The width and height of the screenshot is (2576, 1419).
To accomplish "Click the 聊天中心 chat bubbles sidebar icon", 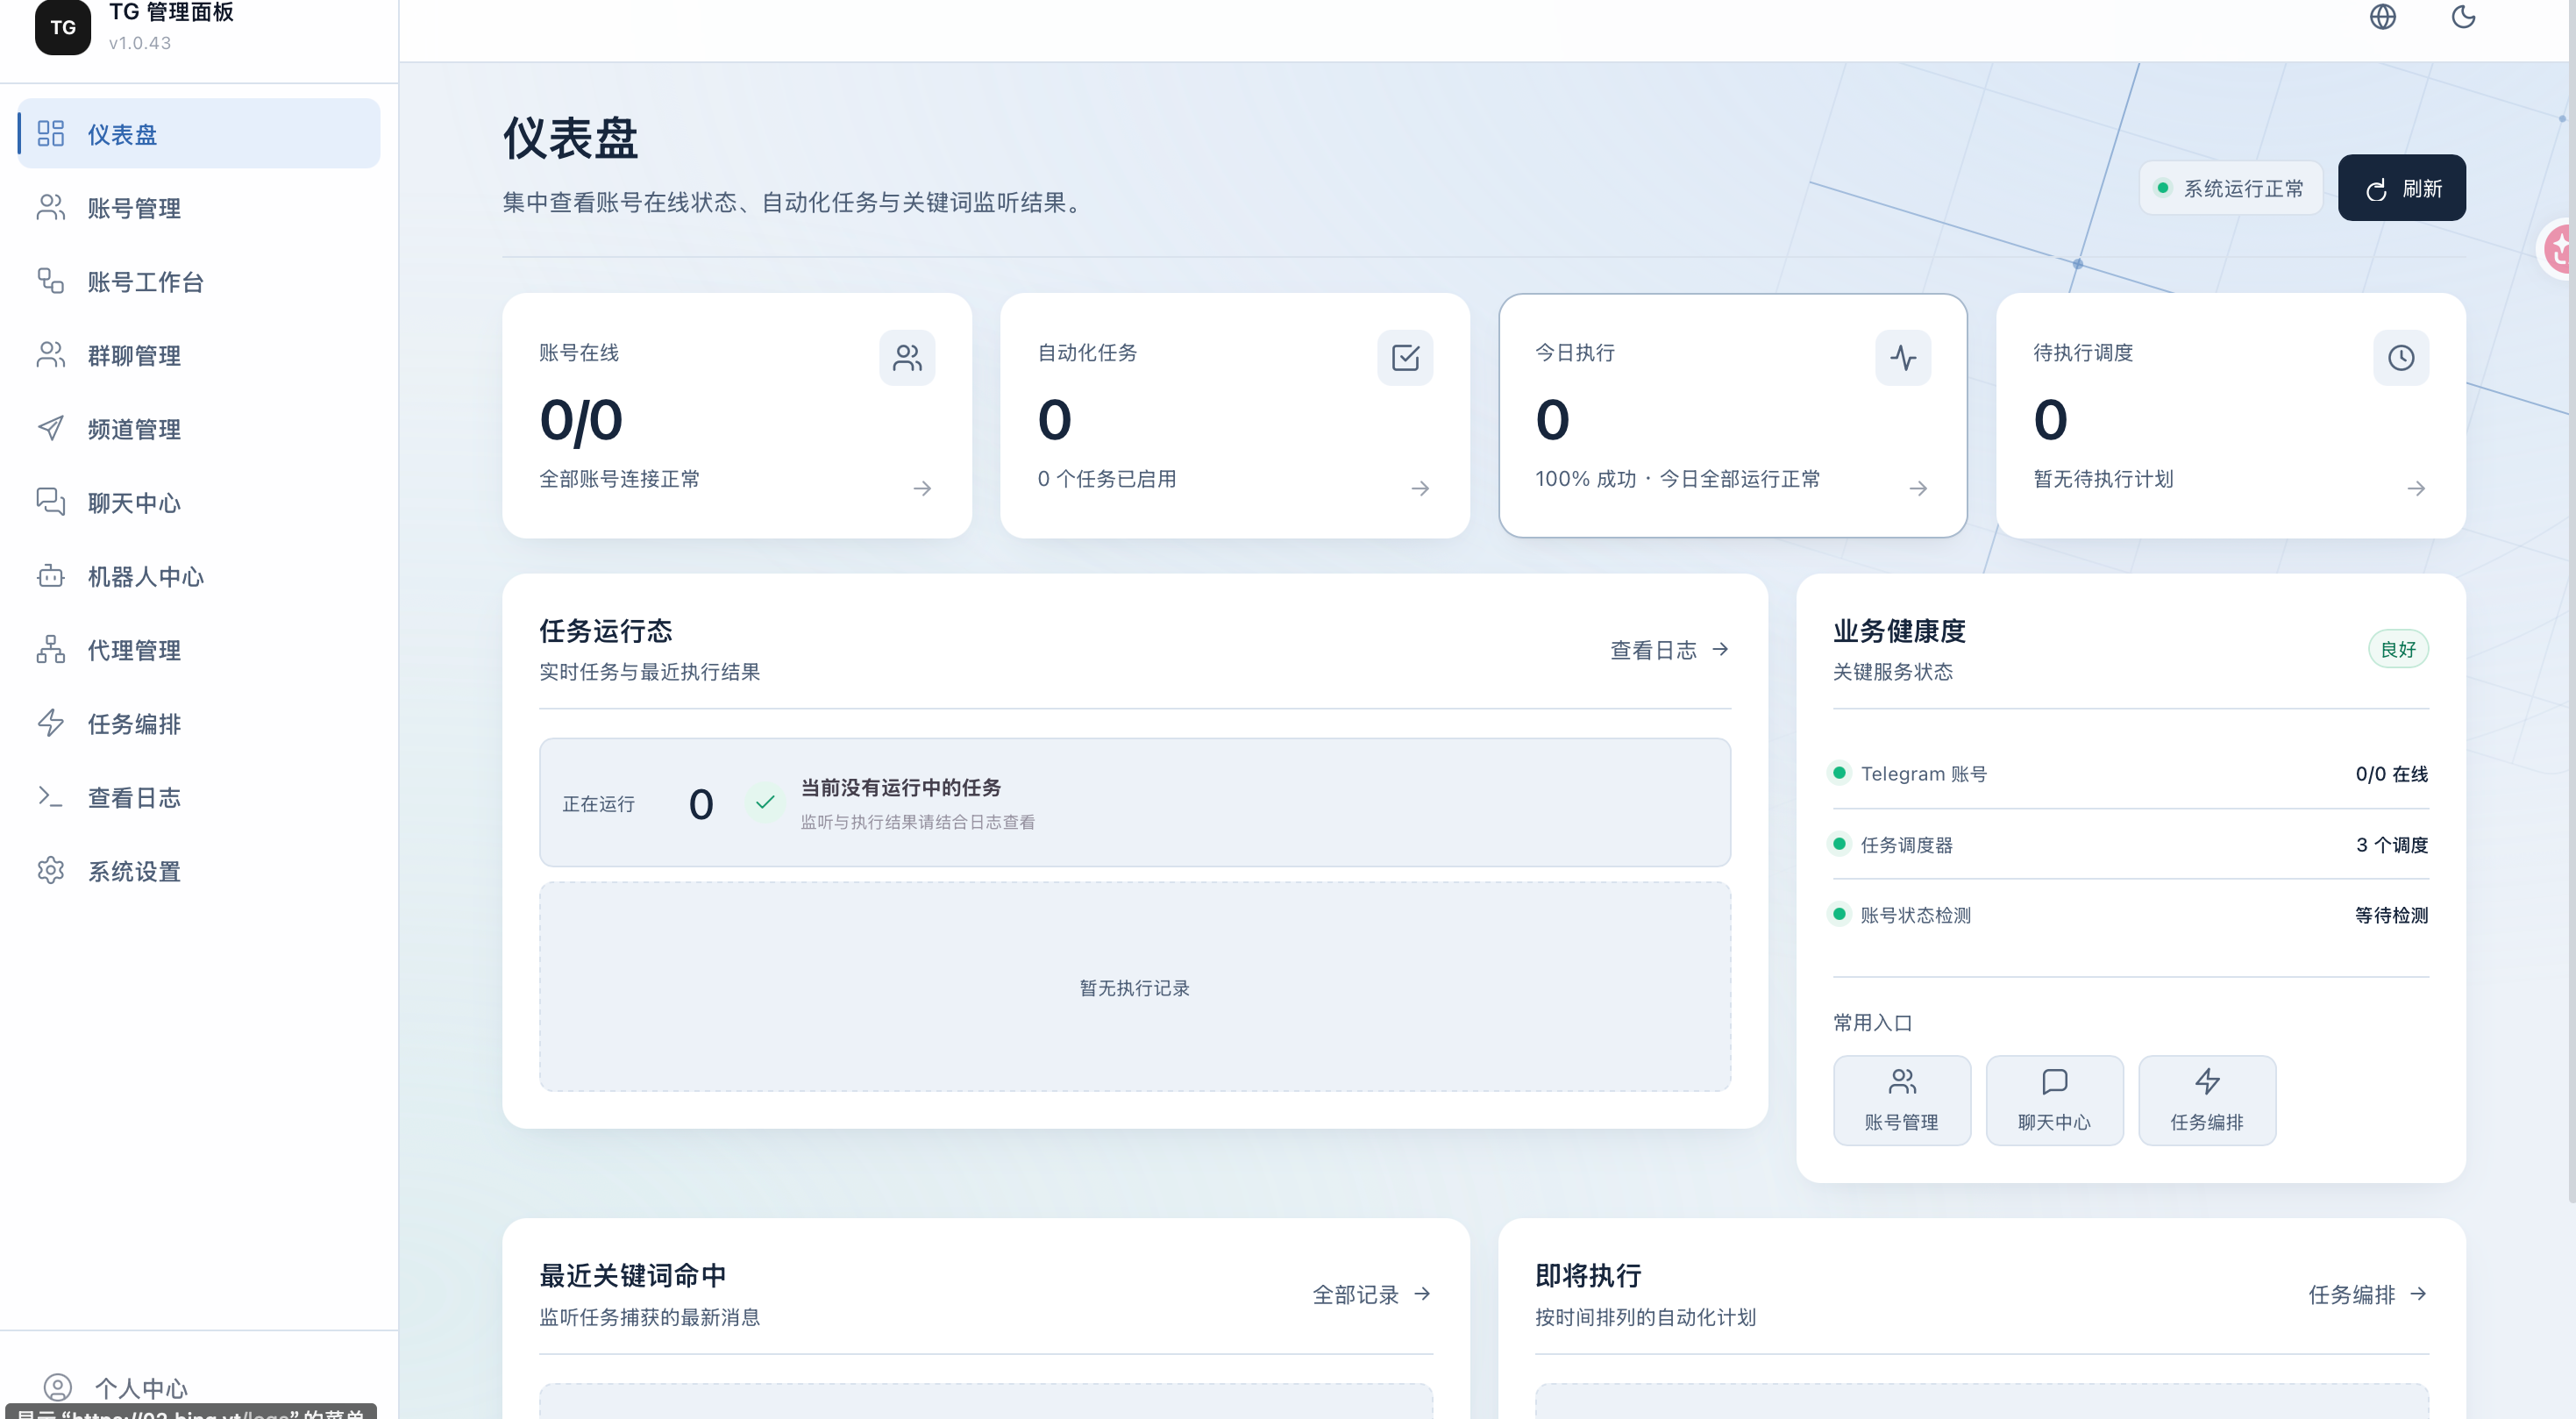I will [x=51, y=502].
